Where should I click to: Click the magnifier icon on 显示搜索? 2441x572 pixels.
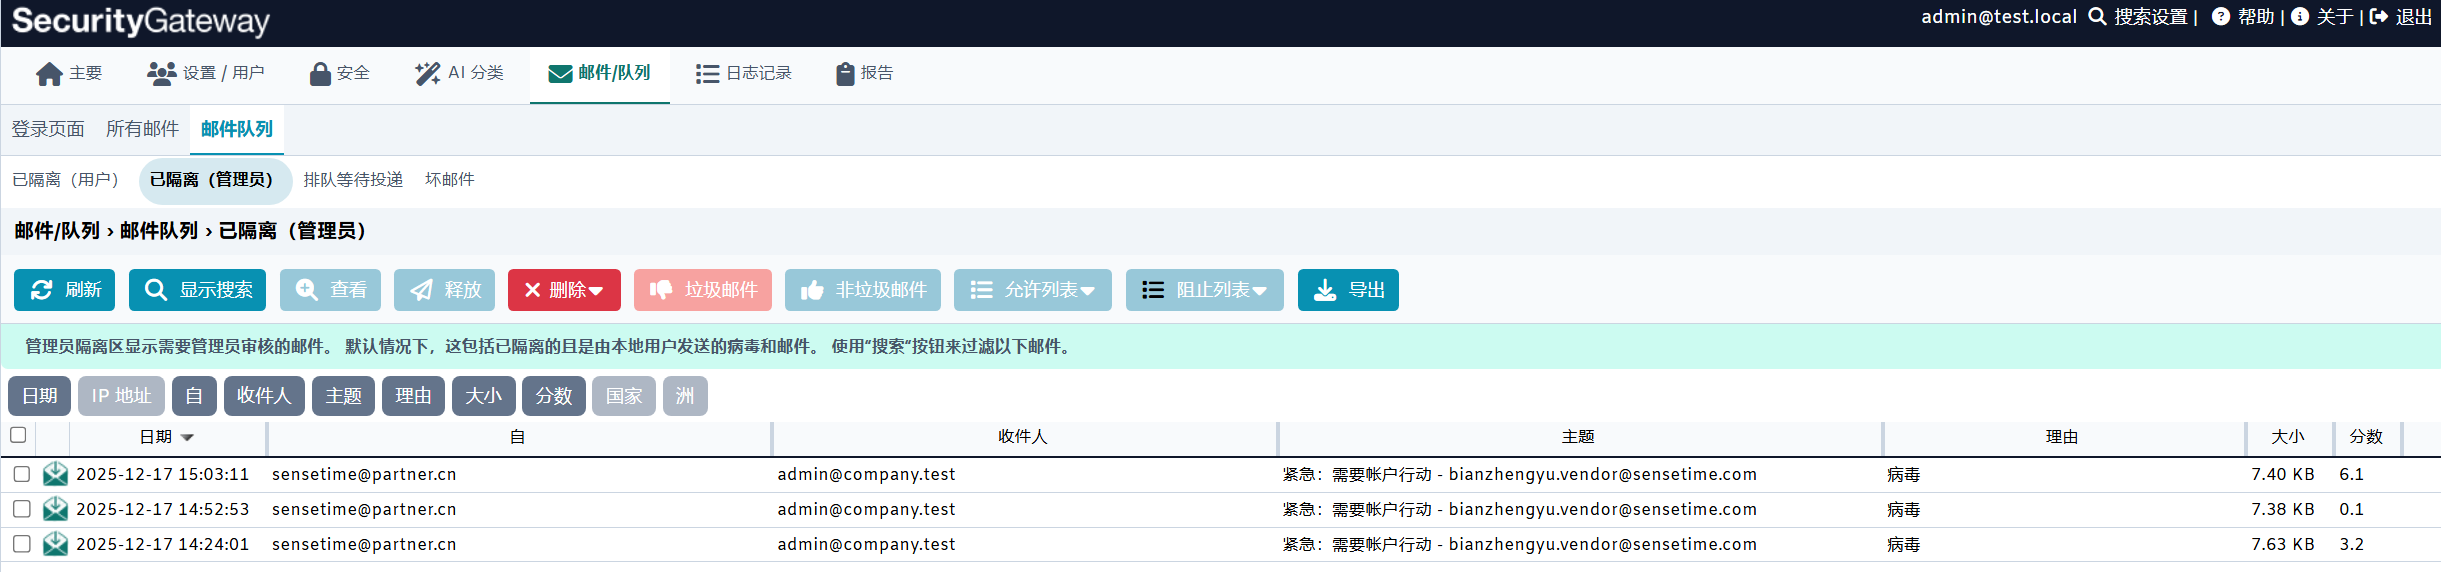pyautogui.click(x=156, y=290)
